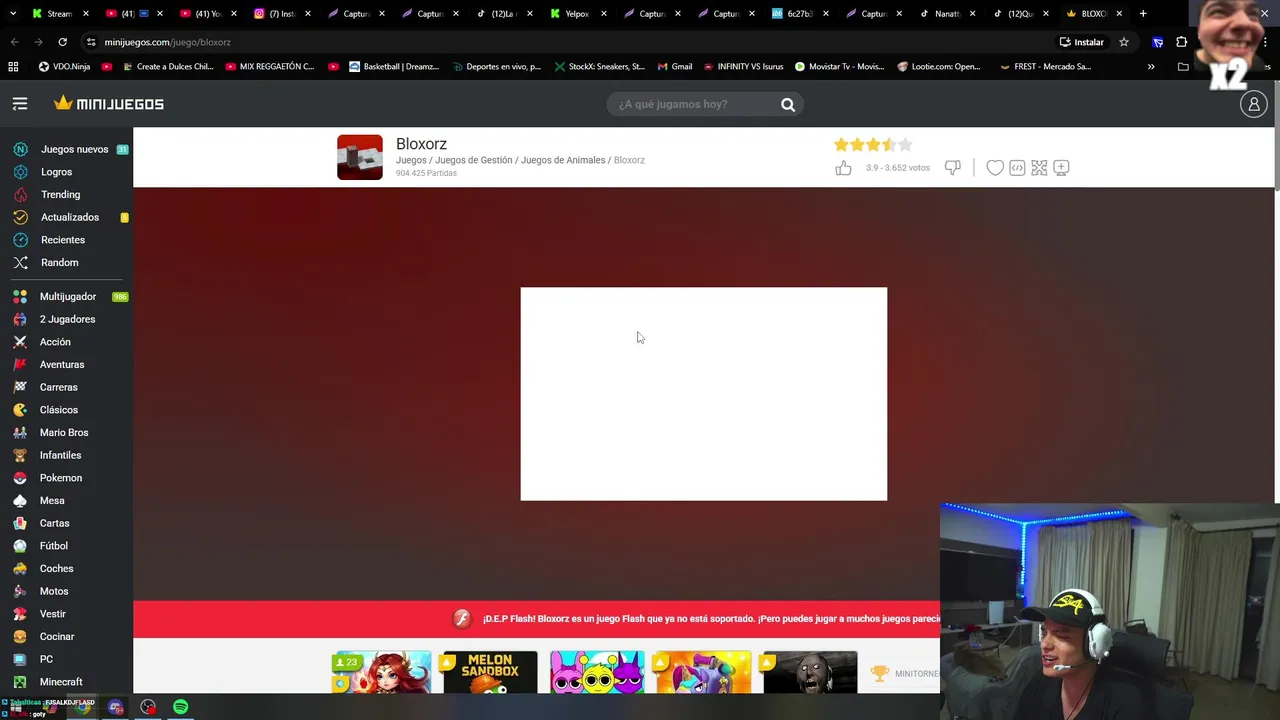Click the address bar URL
This screenshot has width=1280, height=720.
pos(167,42)
